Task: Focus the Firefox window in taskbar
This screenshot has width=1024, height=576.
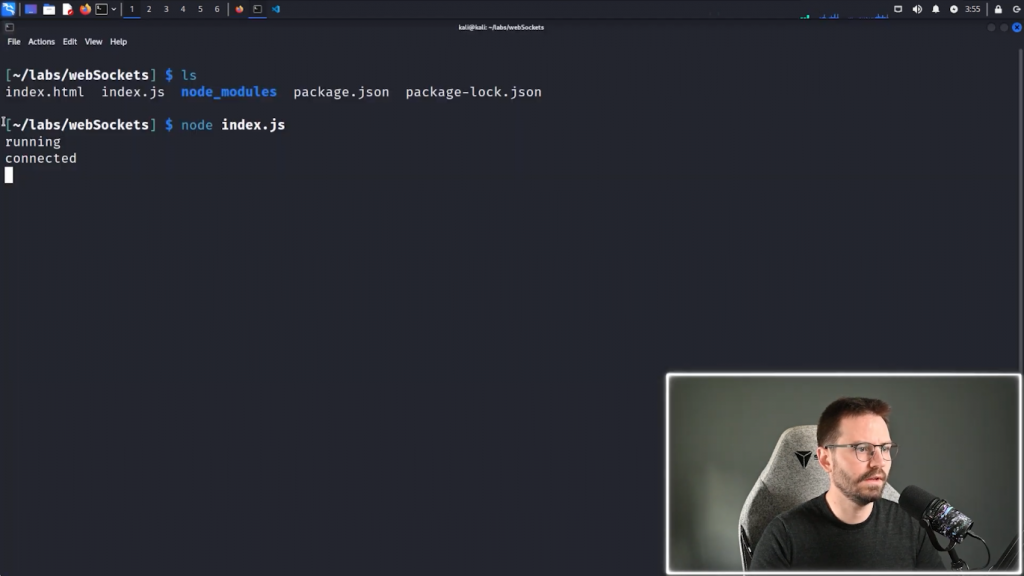Action: [240, 9]
